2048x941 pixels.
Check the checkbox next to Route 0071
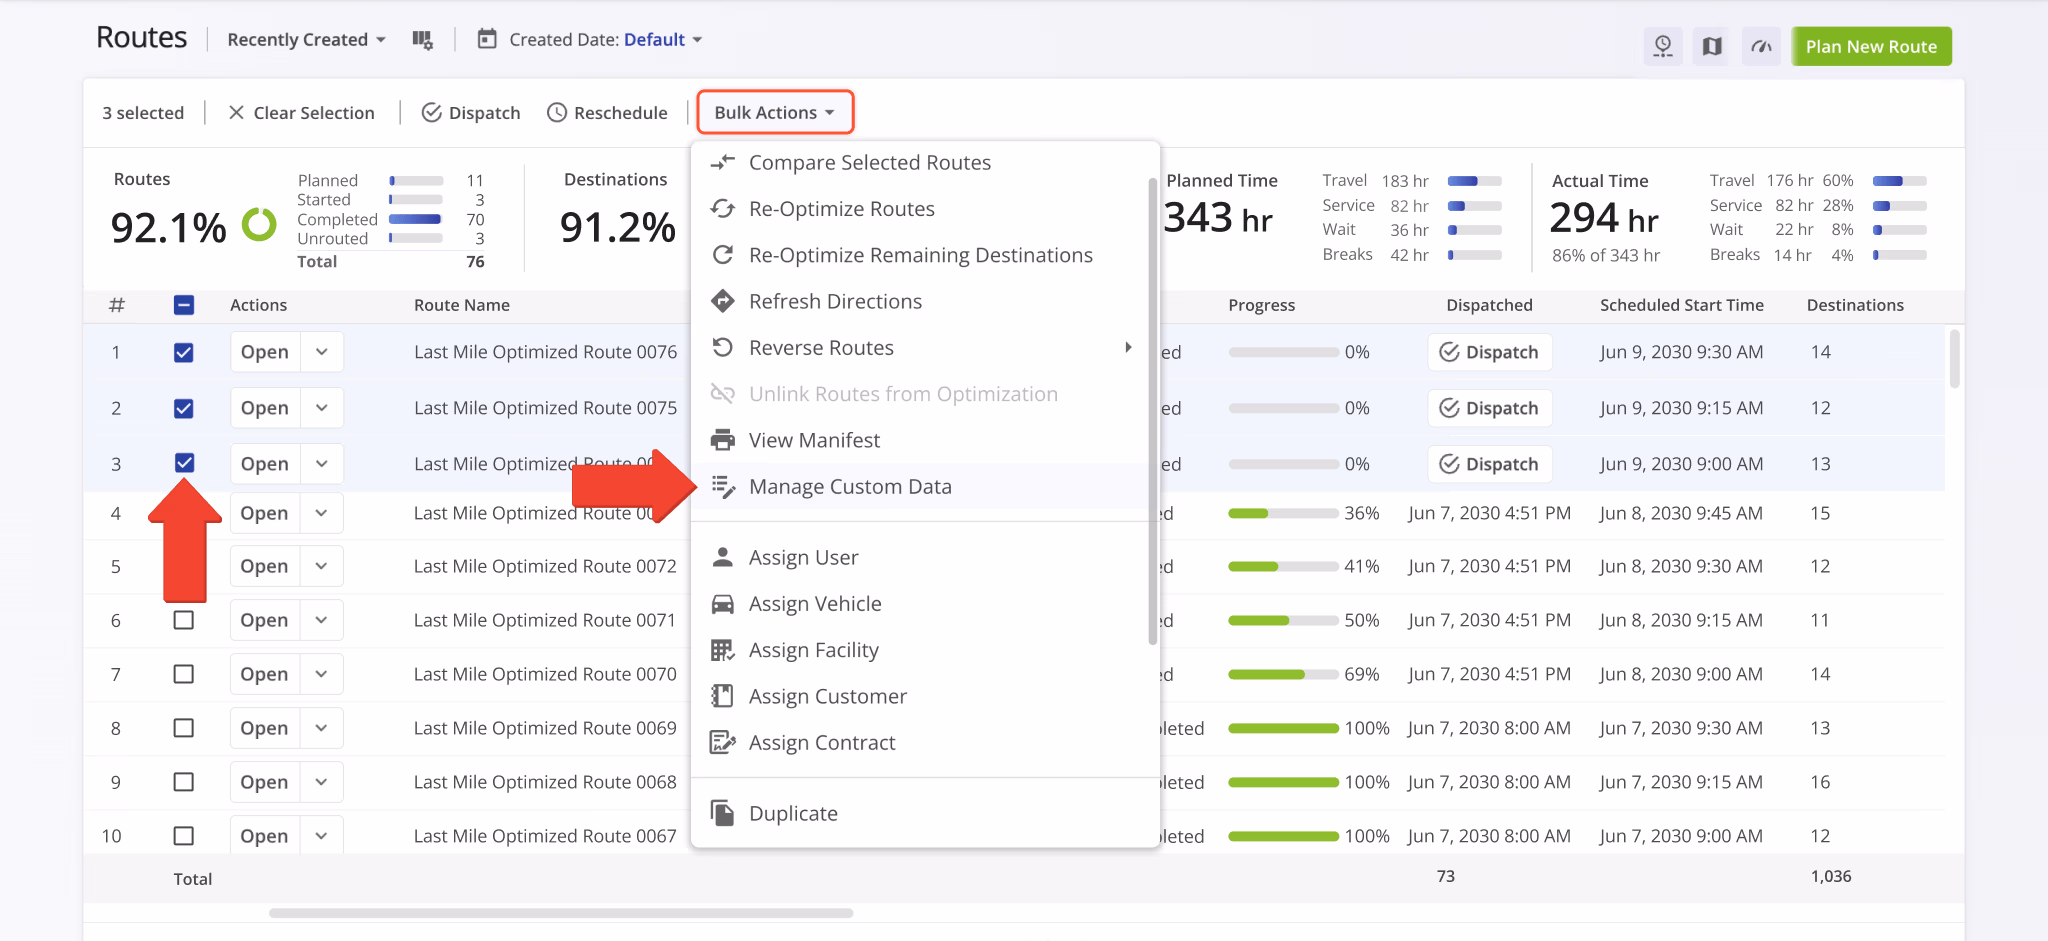pyautogui.click(x=184, y=620)
